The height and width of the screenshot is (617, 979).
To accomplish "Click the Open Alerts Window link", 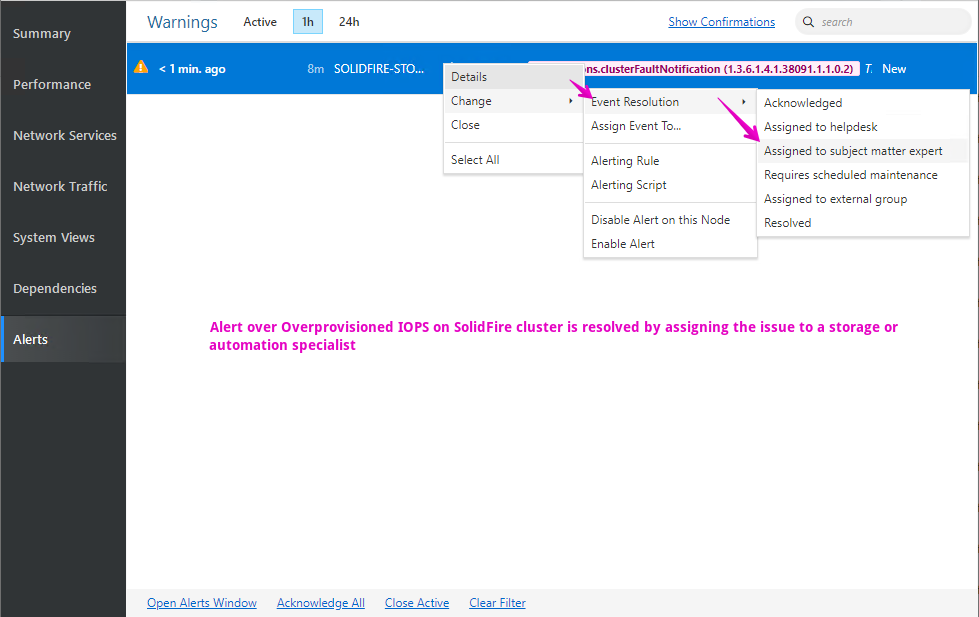I will click(202, 603).
